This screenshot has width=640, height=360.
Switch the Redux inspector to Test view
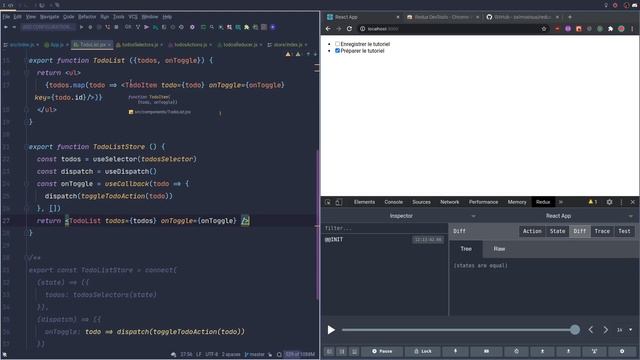click(x=624, y=231)
